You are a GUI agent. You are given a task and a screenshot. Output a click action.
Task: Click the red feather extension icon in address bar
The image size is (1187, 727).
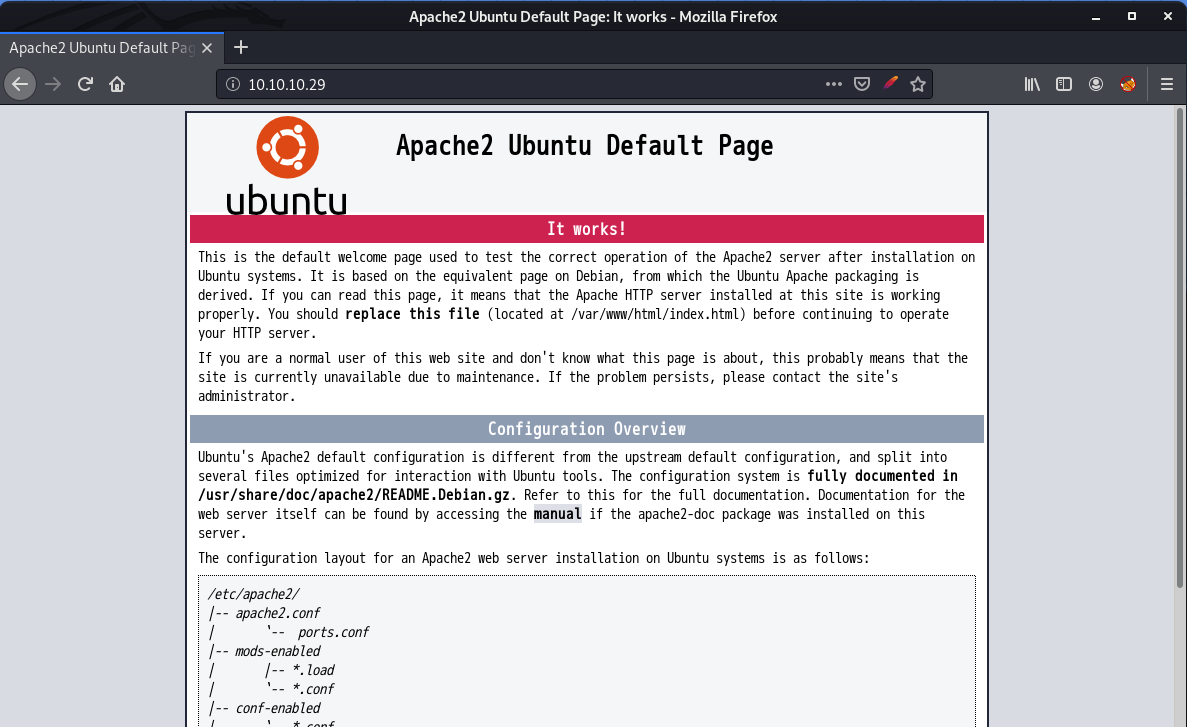pyautogui.click(x=890, y=83)
